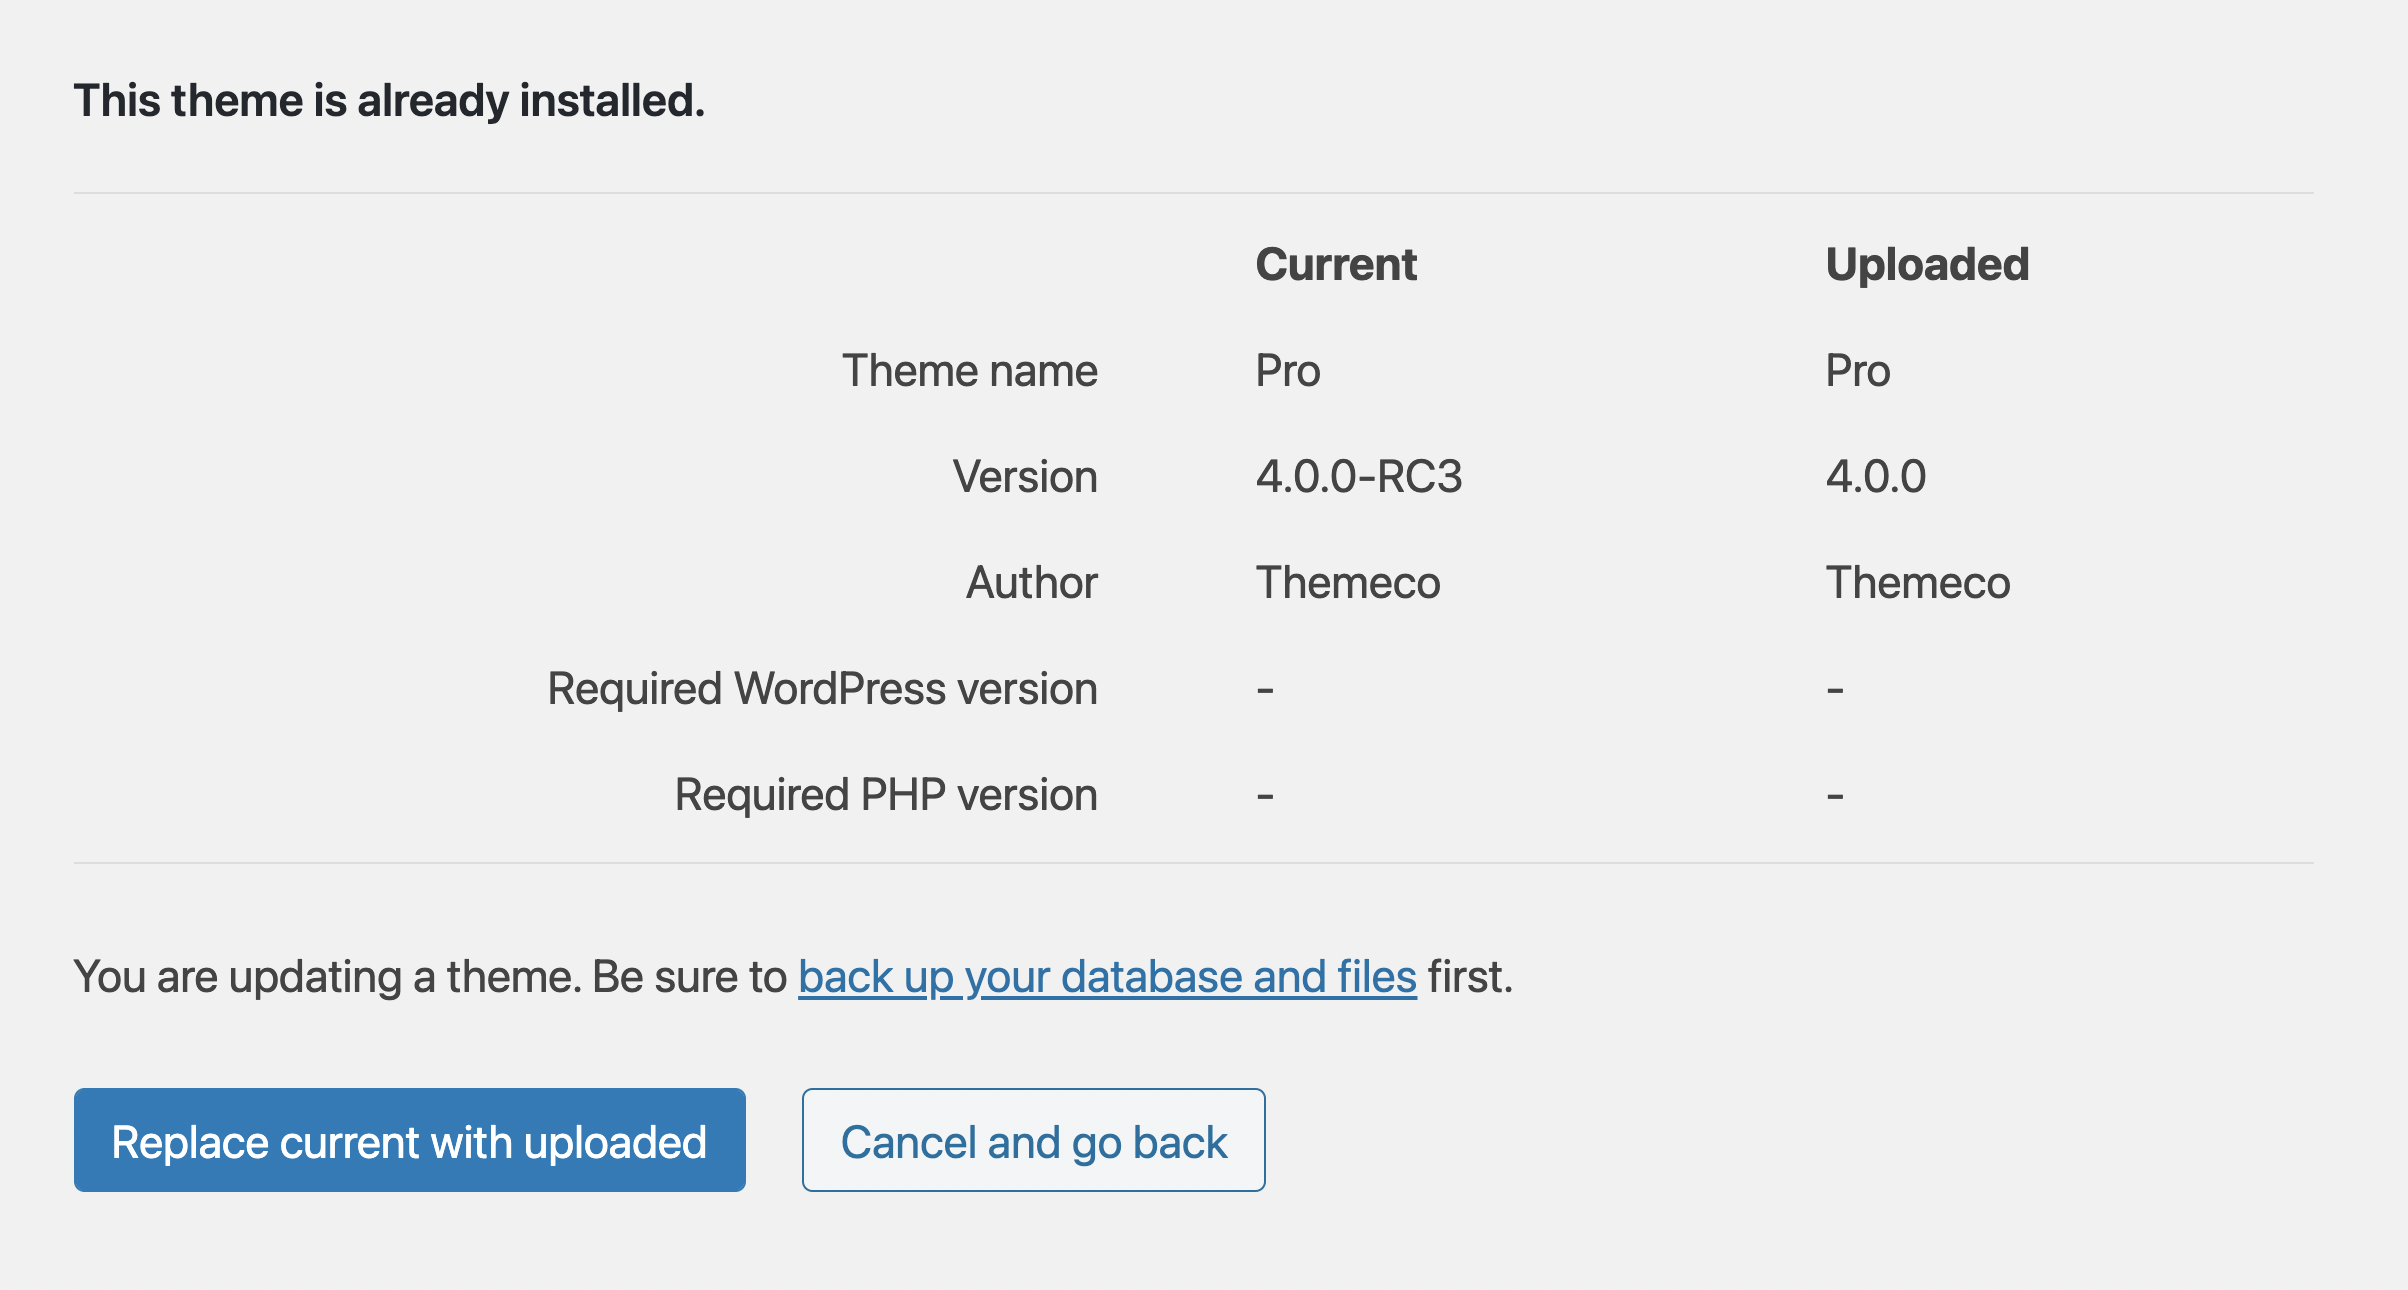Click the heading This theme is already installed
Viewport: 2408px width, 1290px height.
click(389, 98)
